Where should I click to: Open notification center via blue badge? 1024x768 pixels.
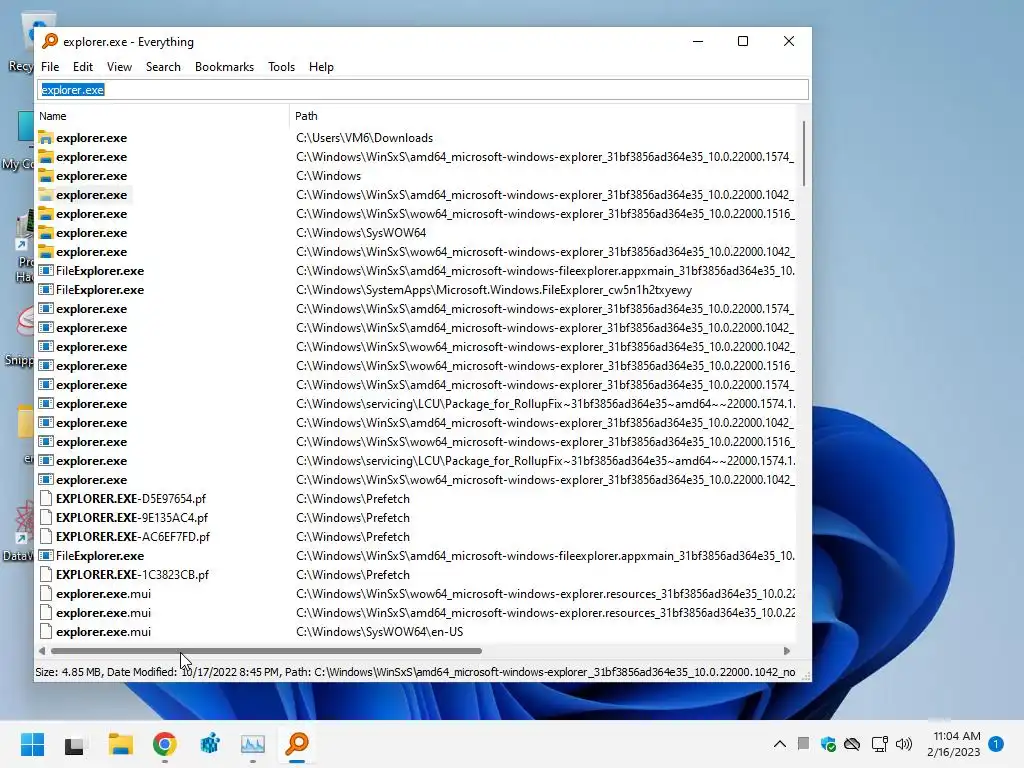996,744
